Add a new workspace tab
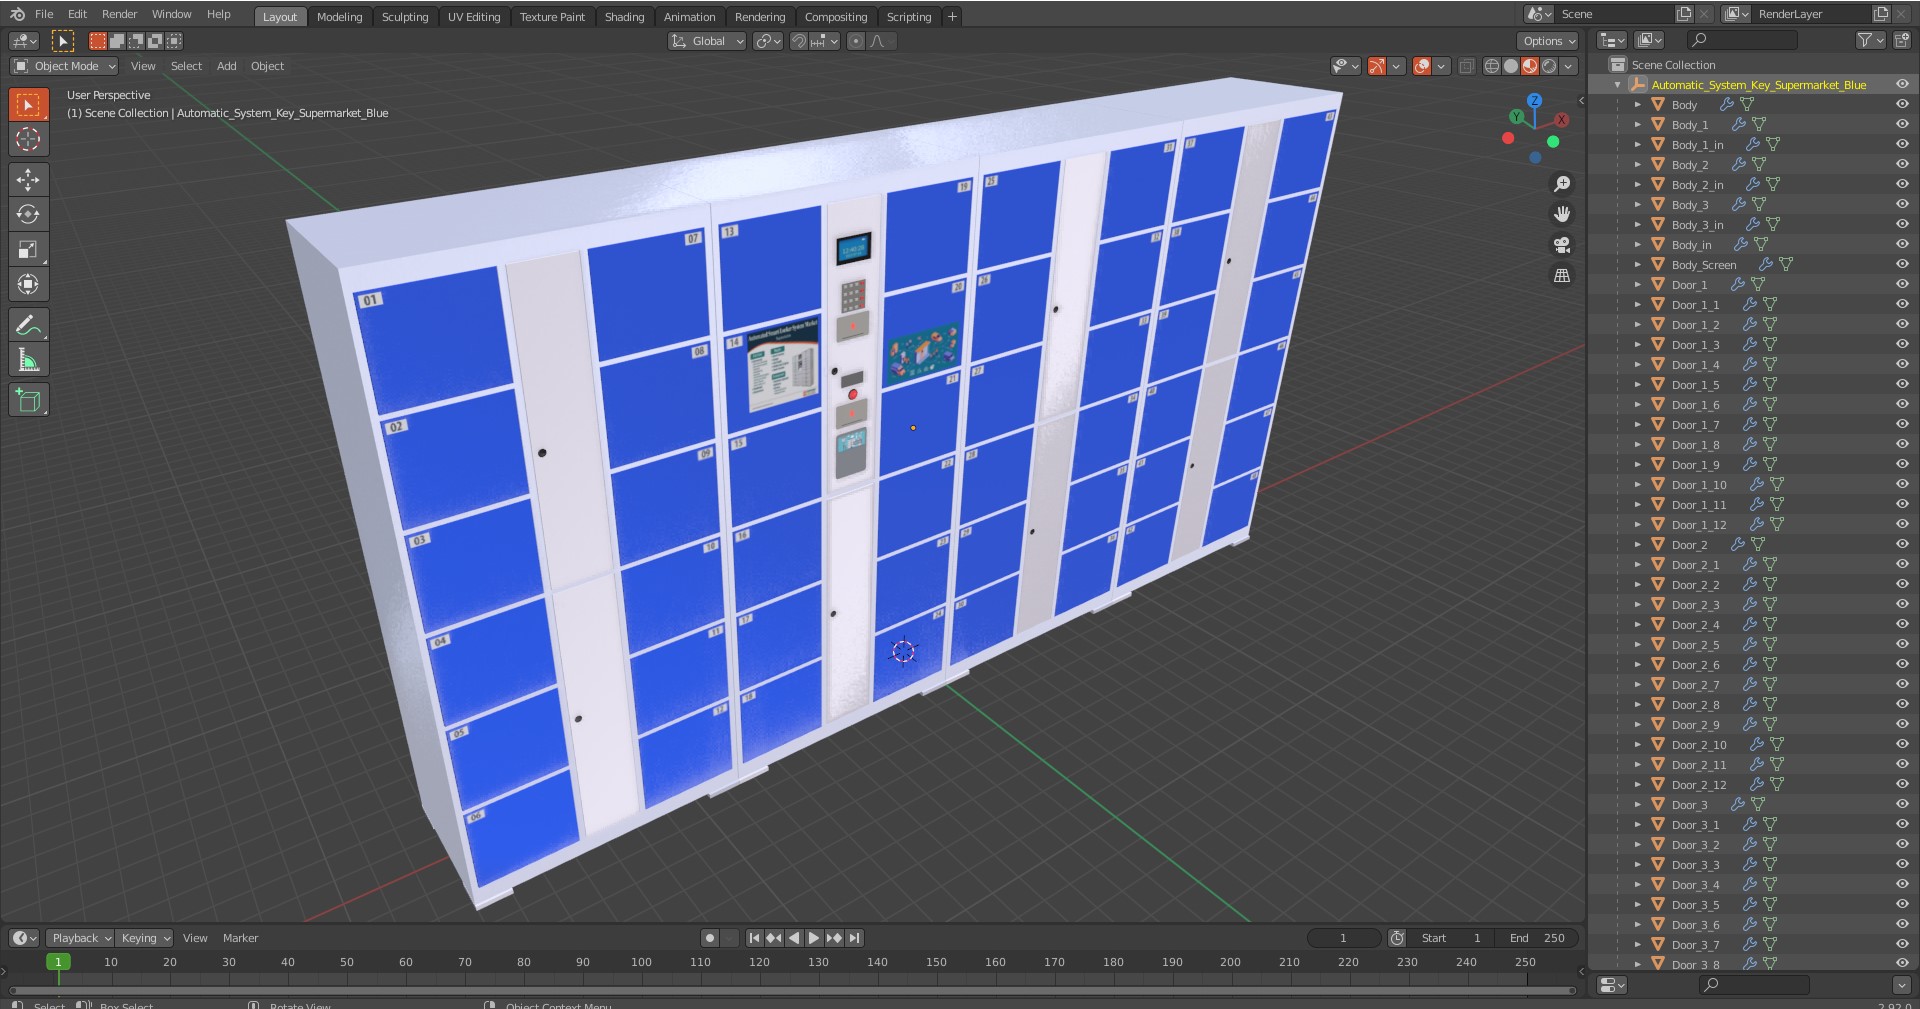This screenshot has width=1920, height=1009. [952, 16]
